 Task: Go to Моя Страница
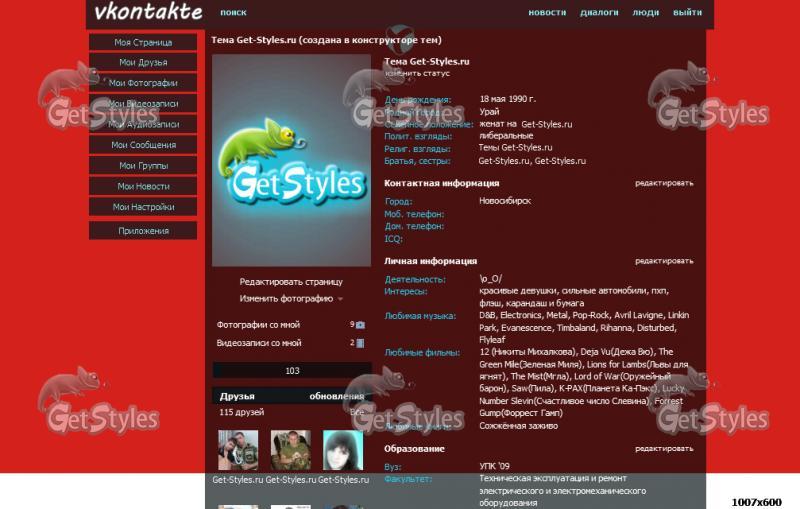tap(143, 42)
